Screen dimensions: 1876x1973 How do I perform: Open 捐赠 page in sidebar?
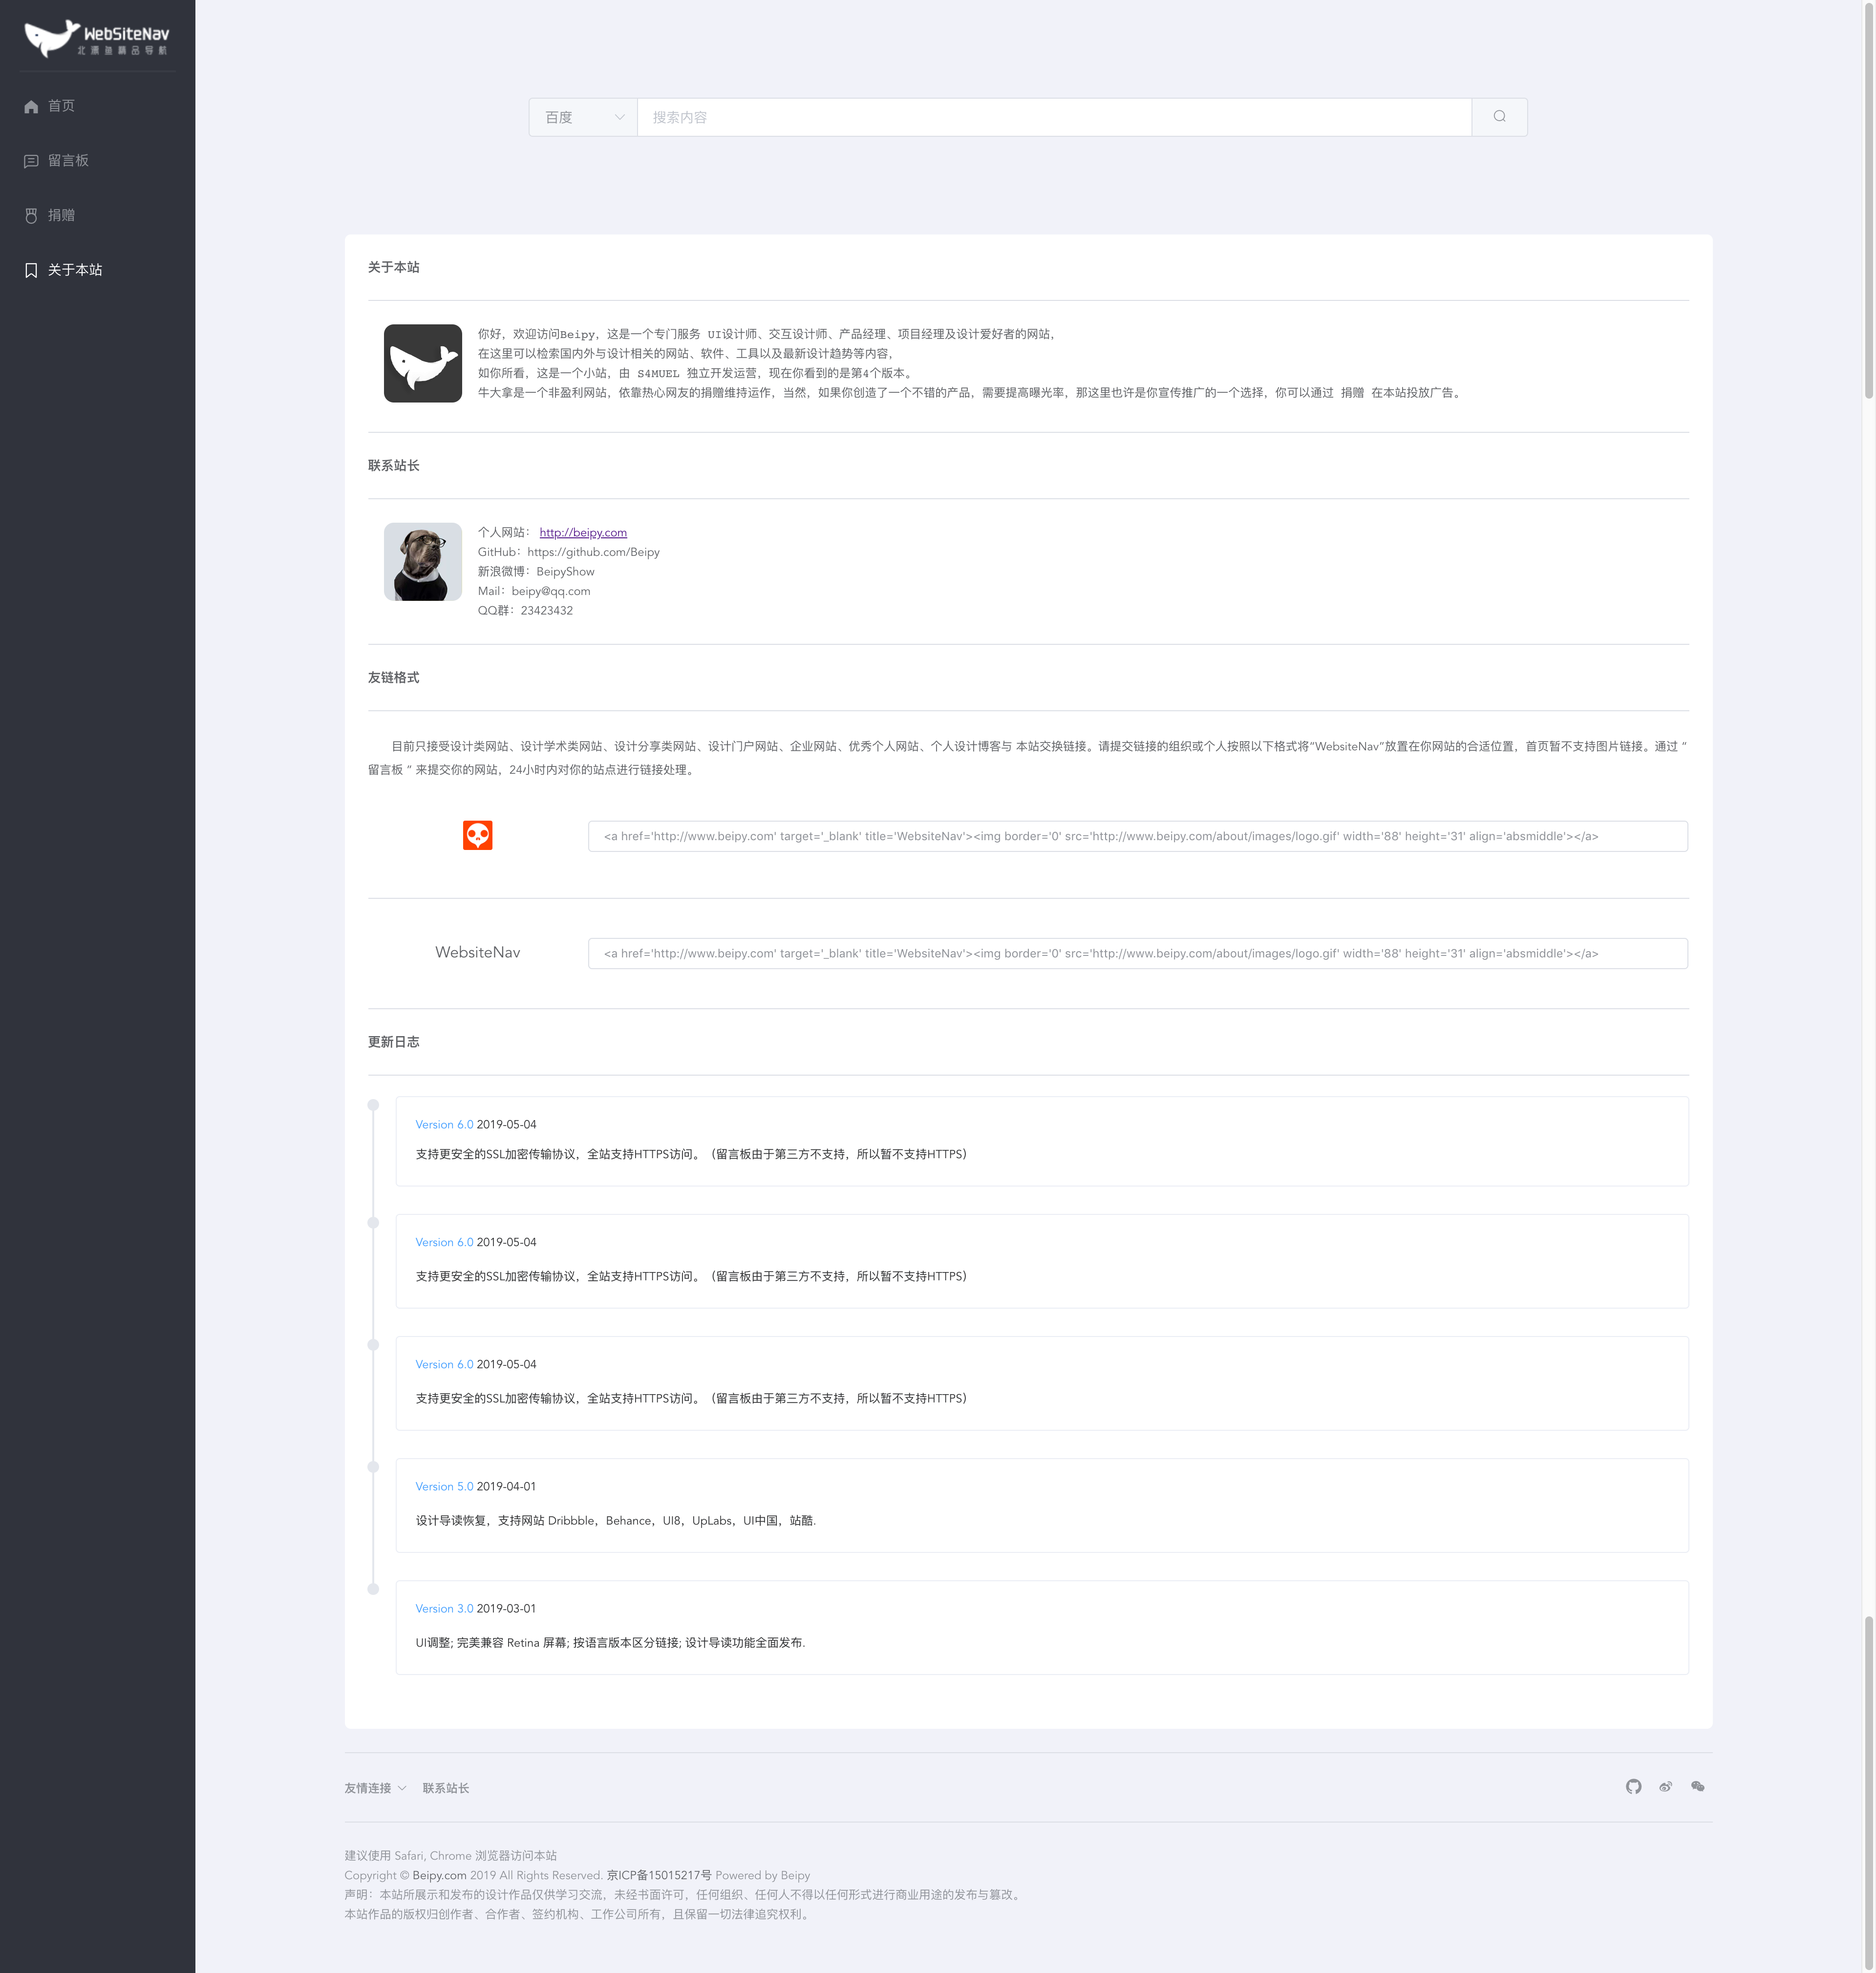(x=60, y=215)
